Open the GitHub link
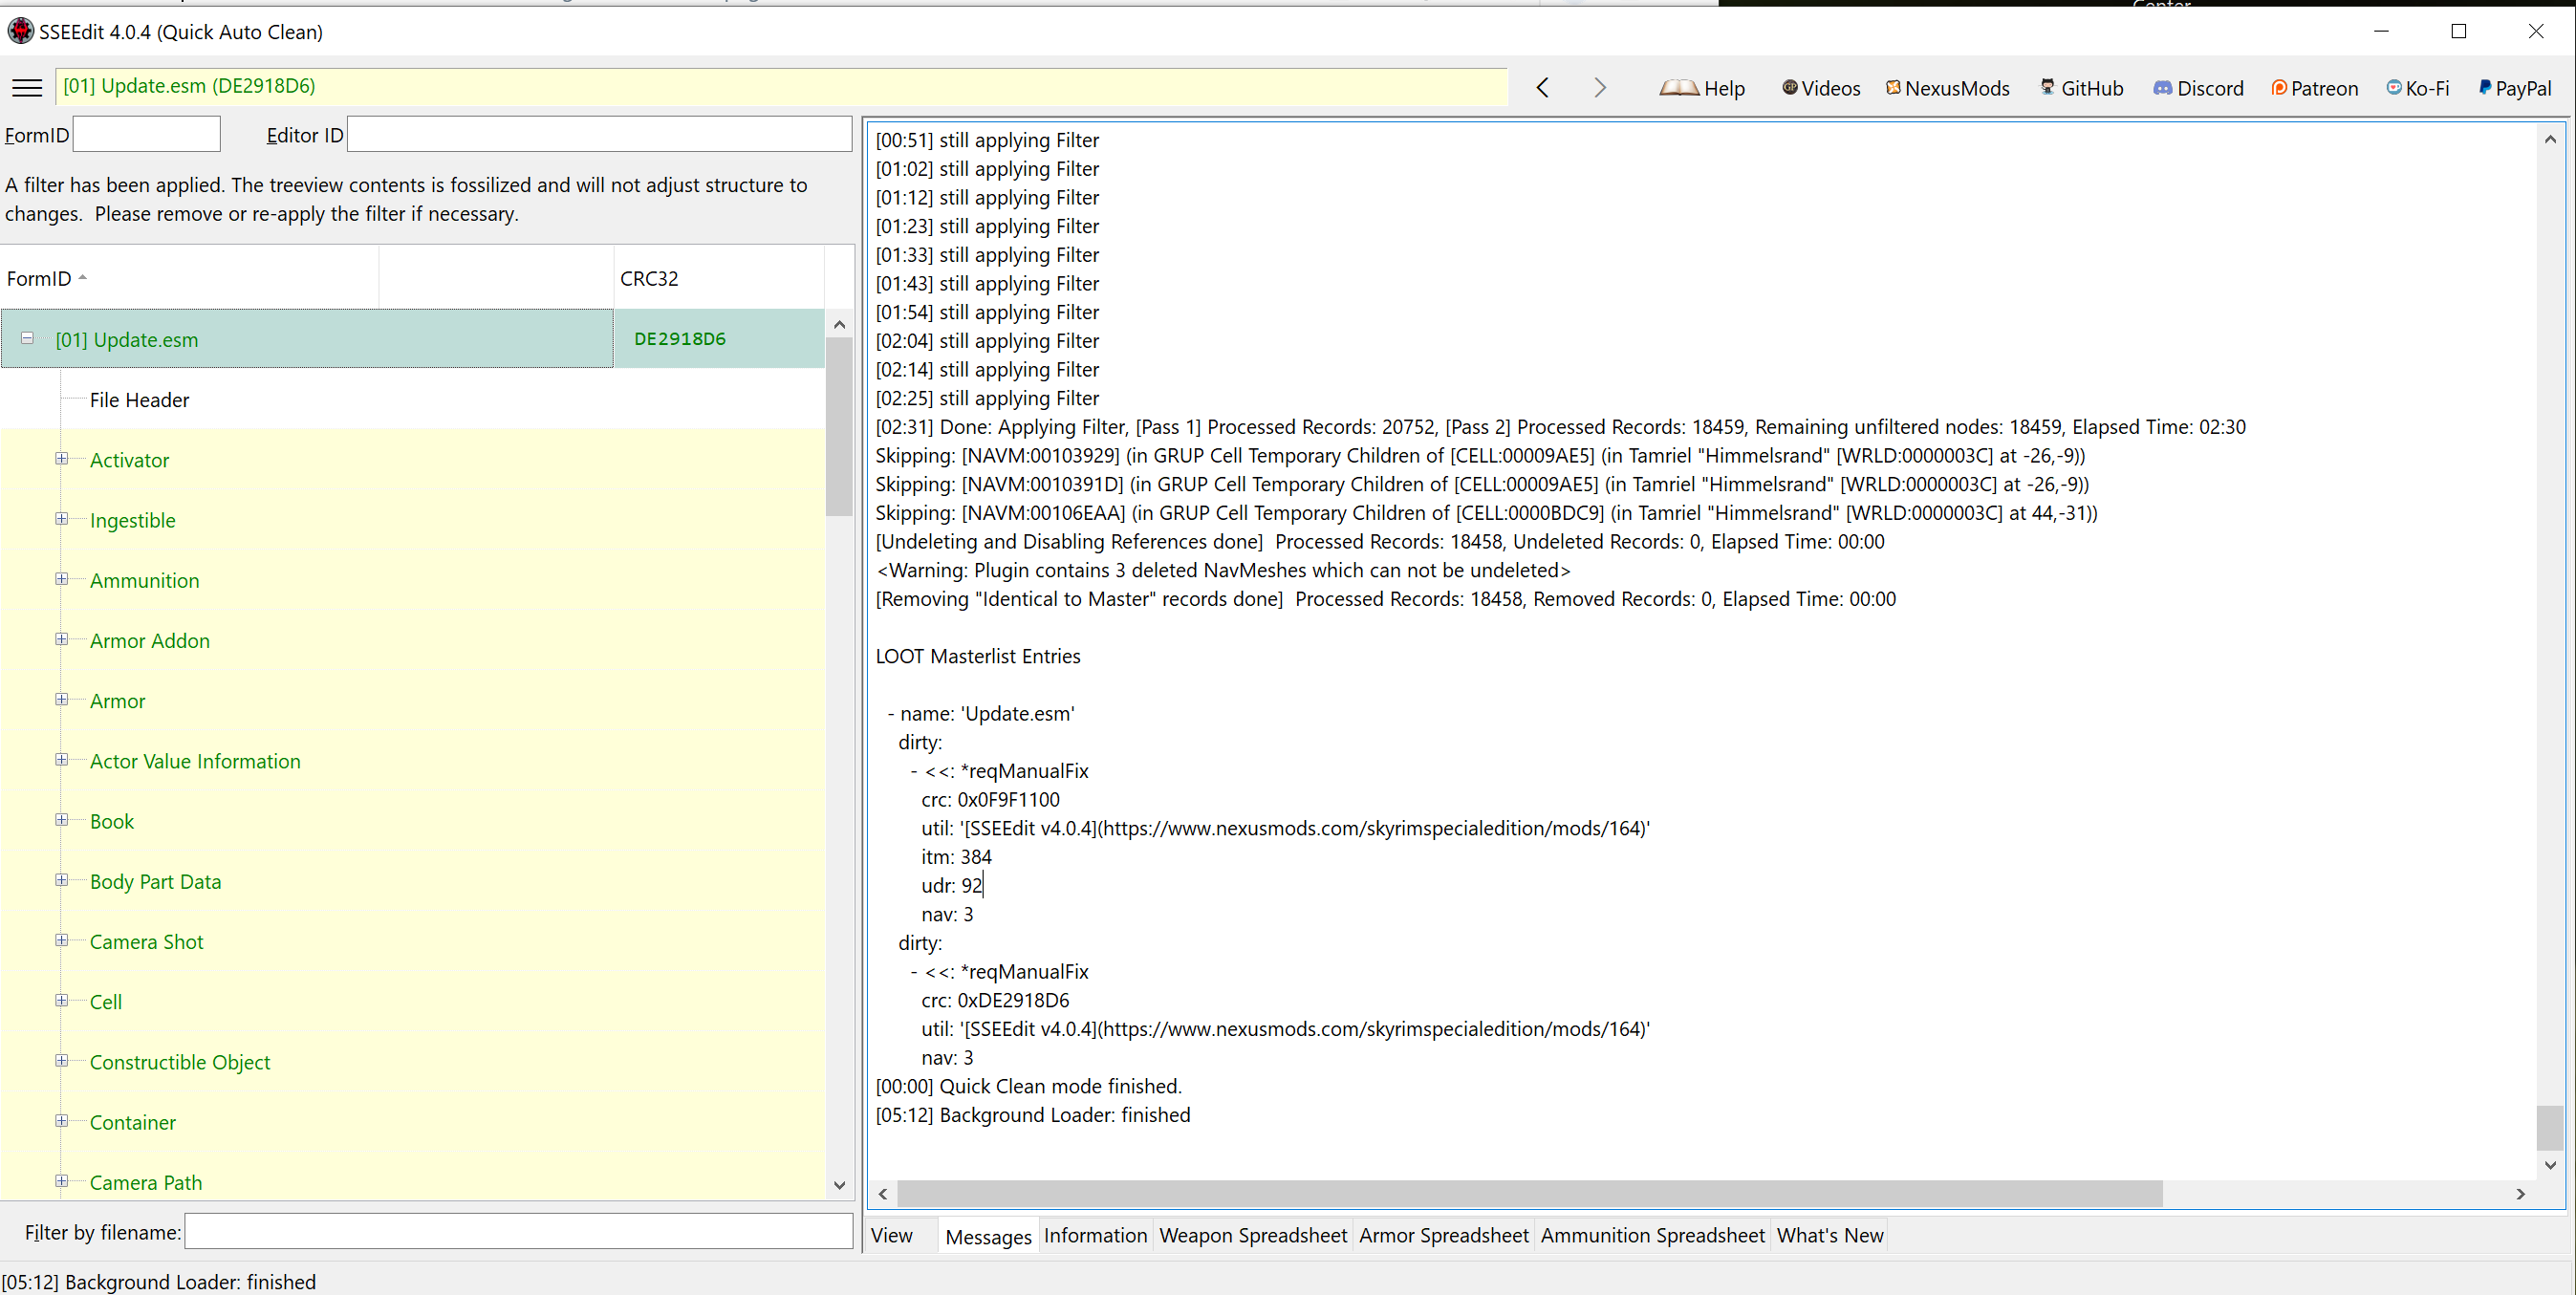 pyautogui.click(x=2082, y=88)
